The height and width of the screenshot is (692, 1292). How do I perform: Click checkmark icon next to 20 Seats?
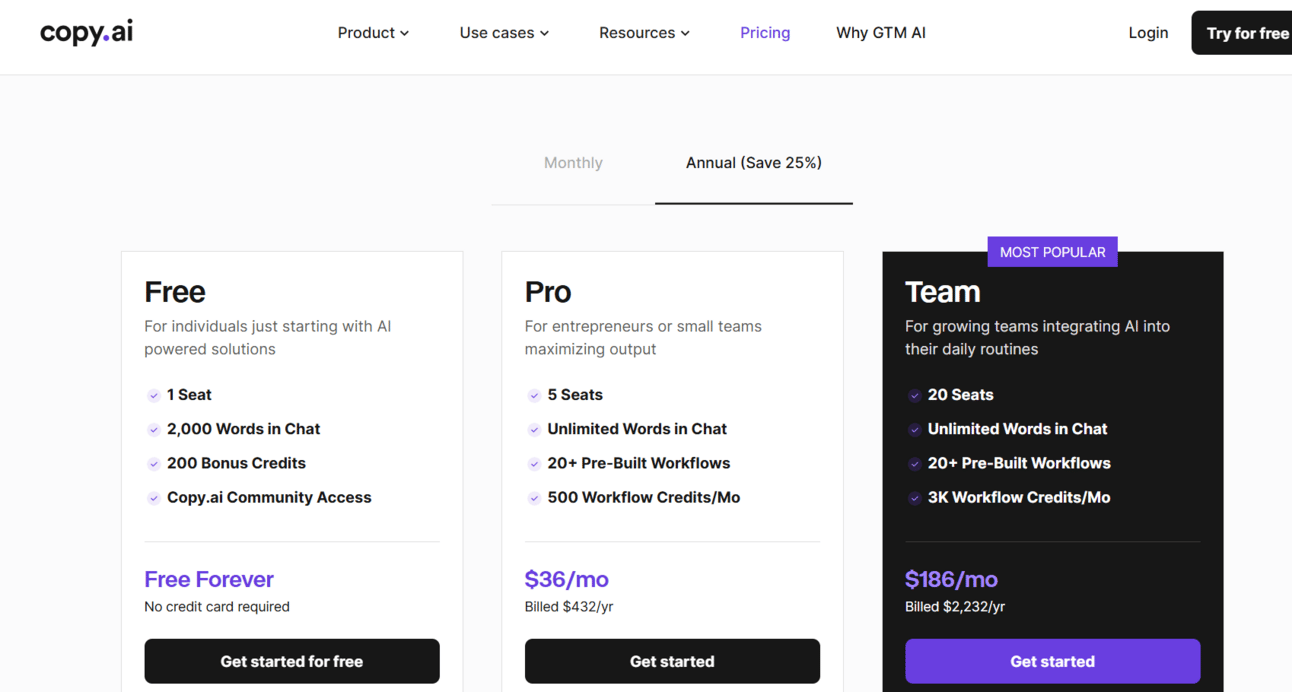coord(914,395)
